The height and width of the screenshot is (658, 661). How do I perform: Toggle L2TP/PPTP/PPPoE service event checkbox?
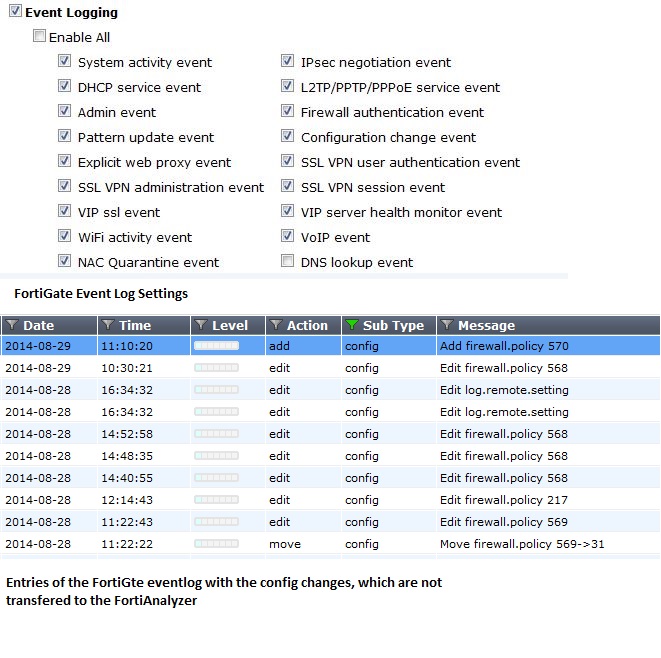click(288, 86)
